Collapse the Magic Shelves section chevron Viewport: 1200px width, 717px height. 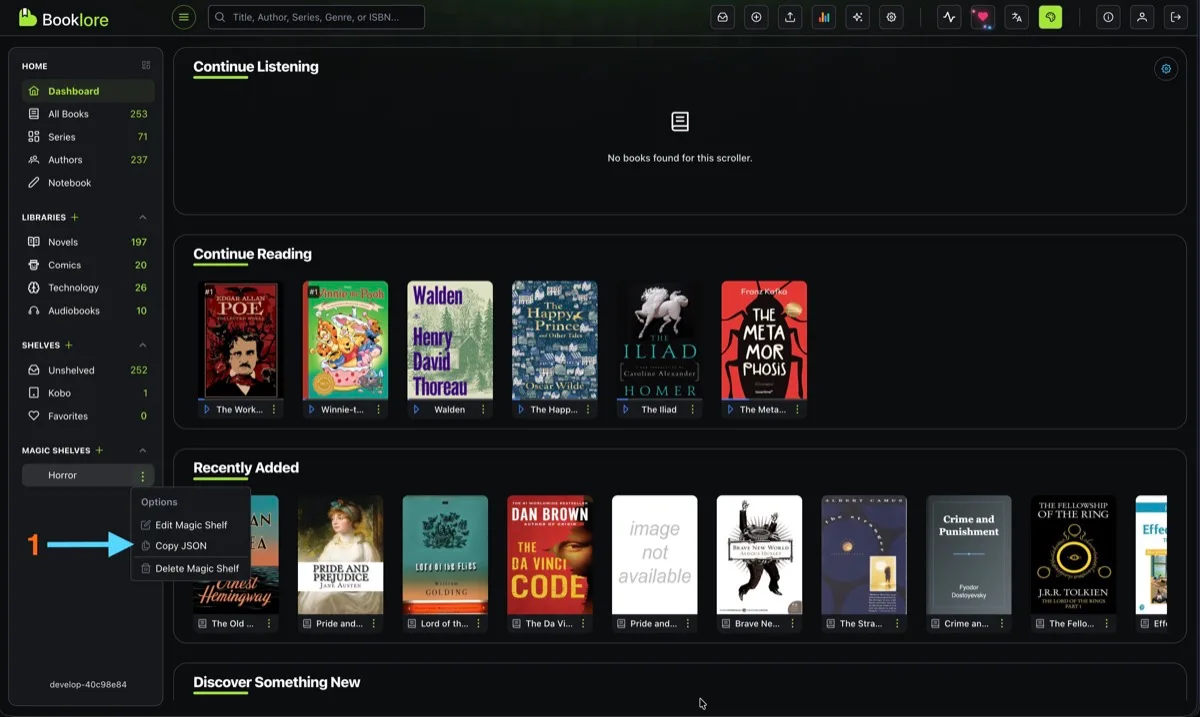click(143, 451)
